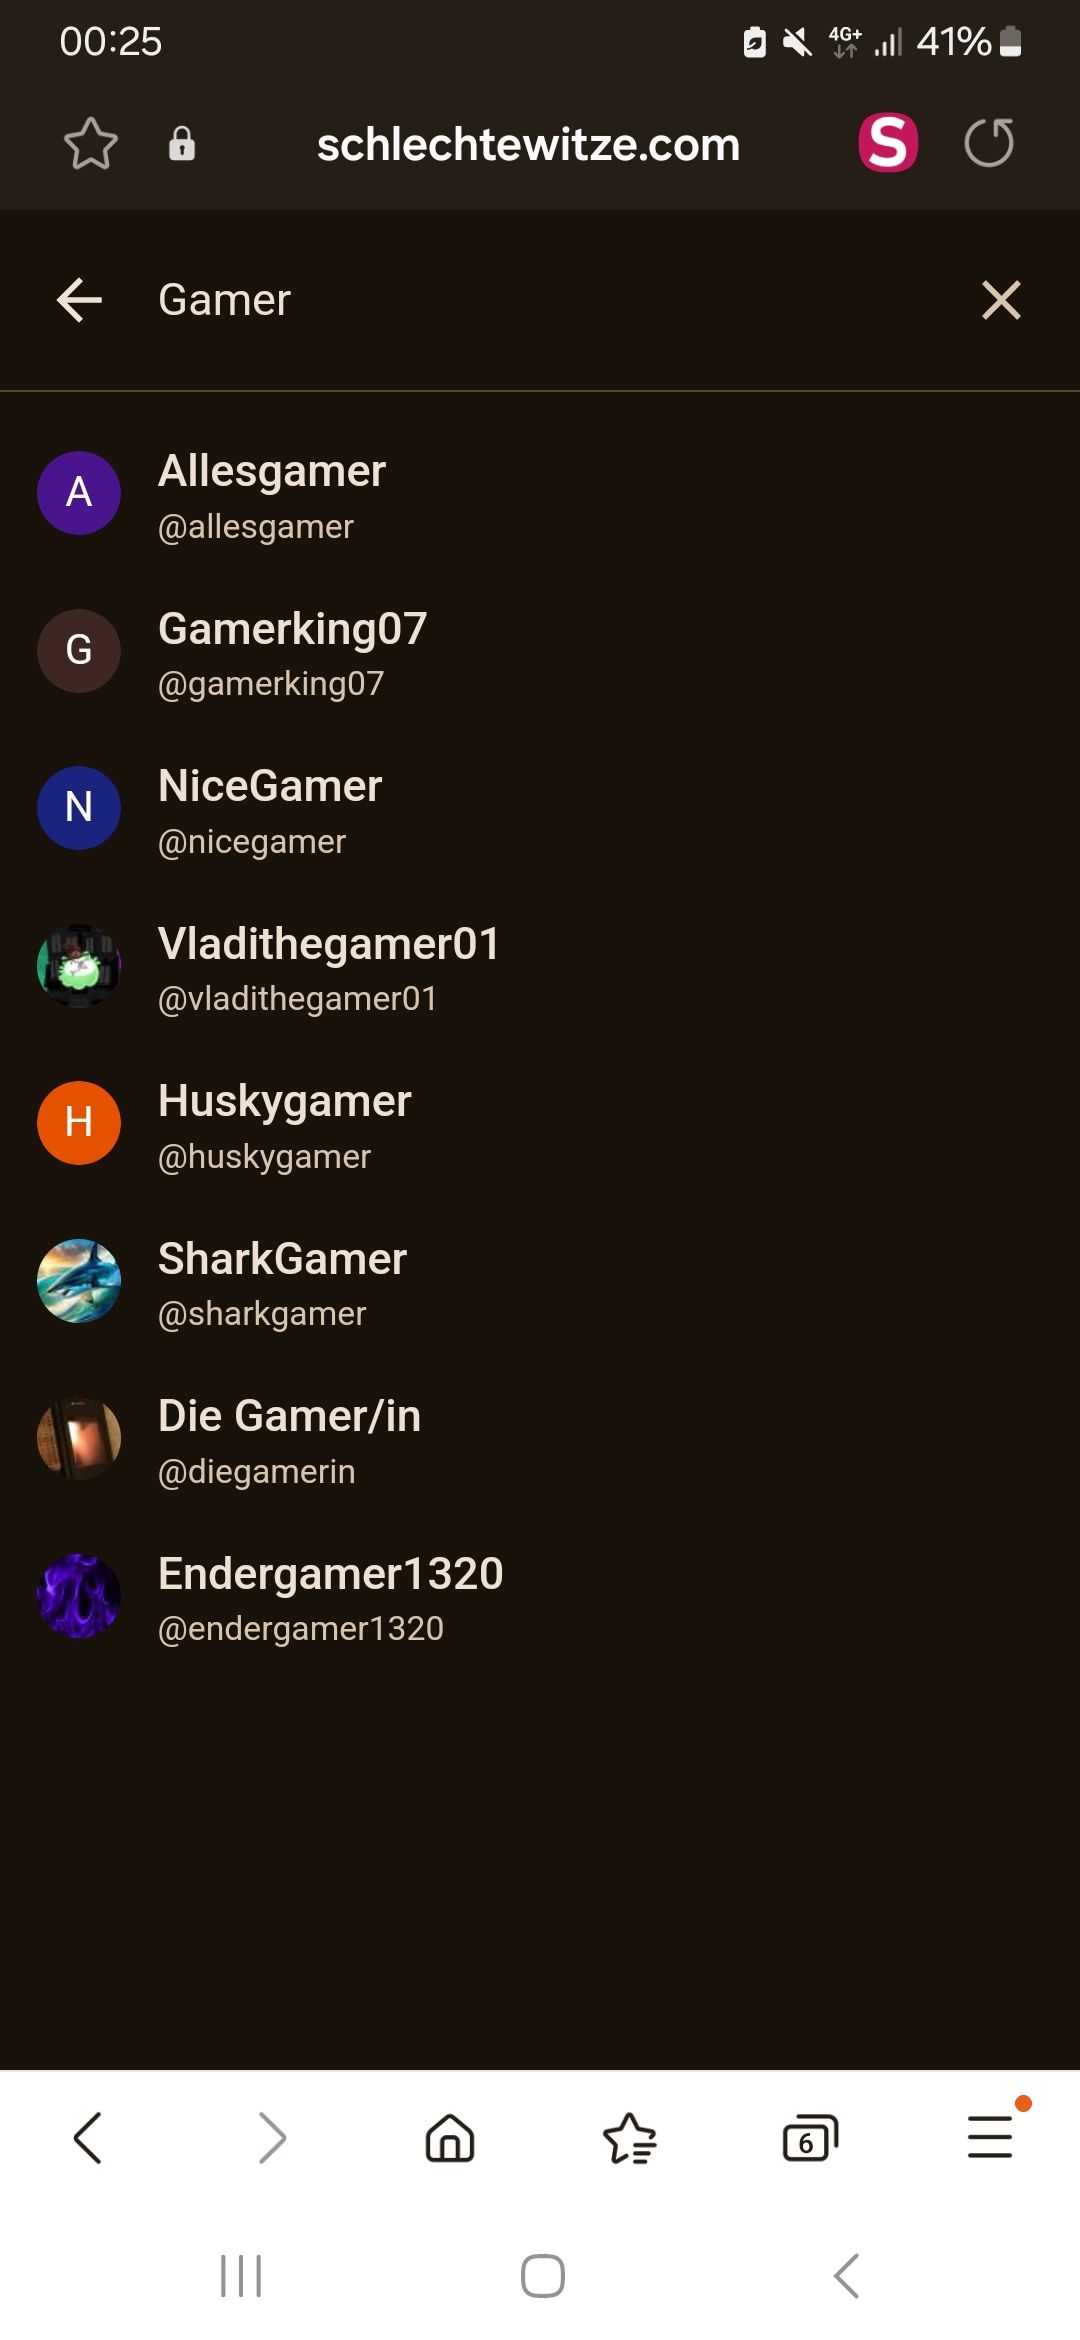Screen dimensions: 1080x2340
Task: View site security lock info
Action: [182, 144]
